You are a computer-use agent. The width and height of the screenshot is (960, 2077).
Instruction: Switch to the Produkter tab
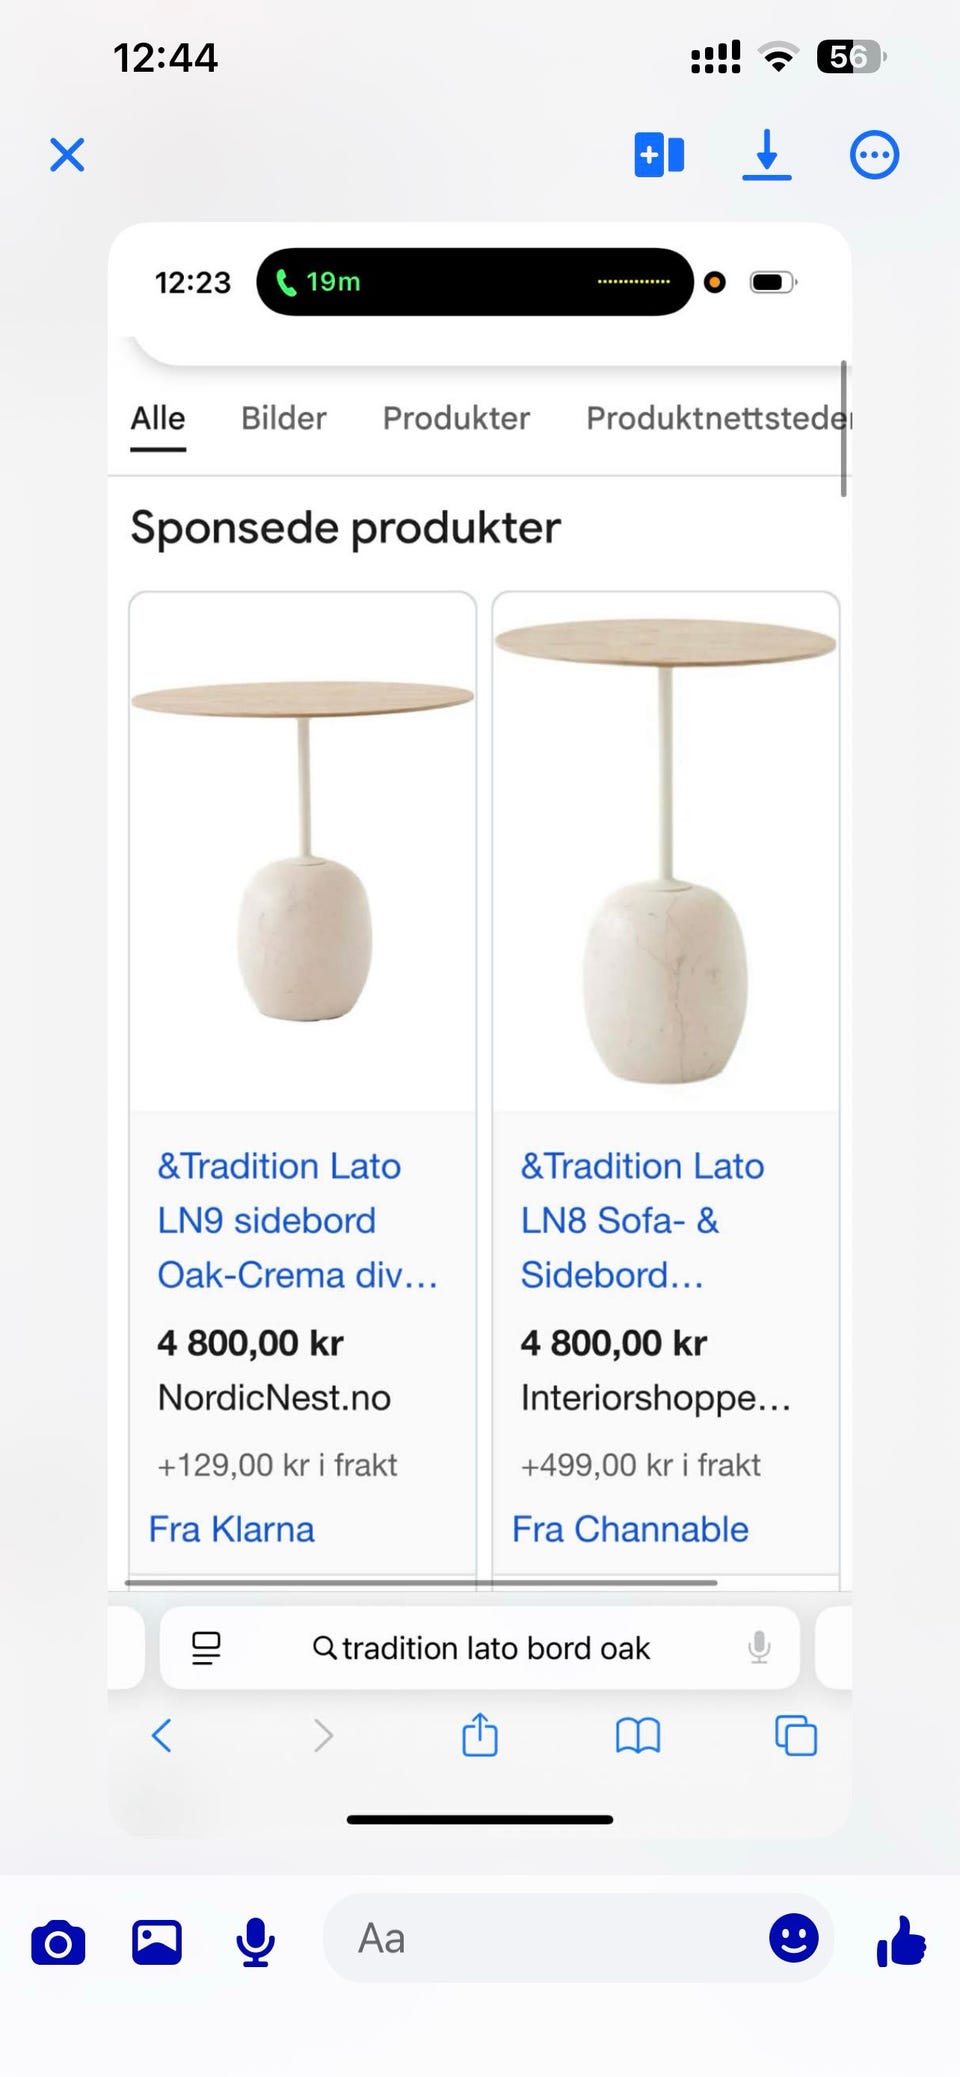(456, 418)
